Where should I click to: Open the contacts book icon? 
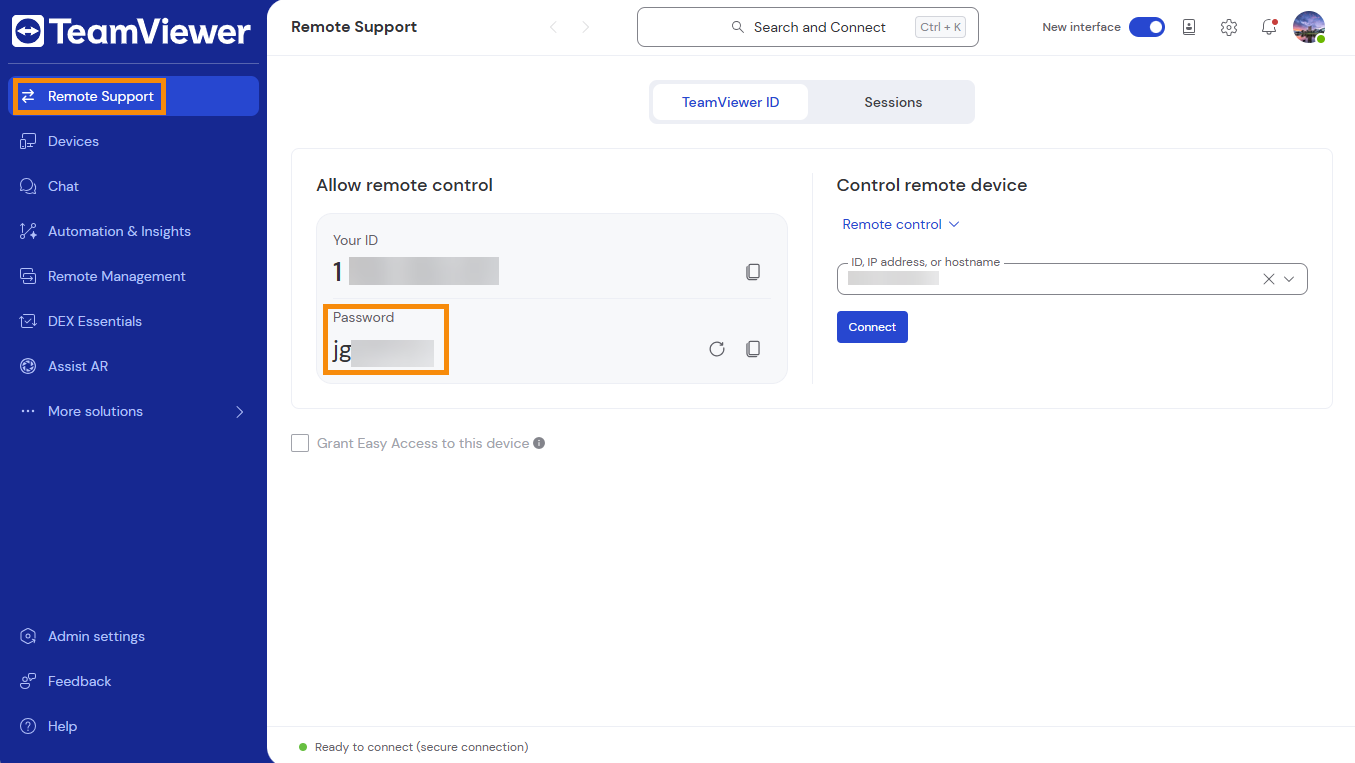click(x=1189, y=28)
